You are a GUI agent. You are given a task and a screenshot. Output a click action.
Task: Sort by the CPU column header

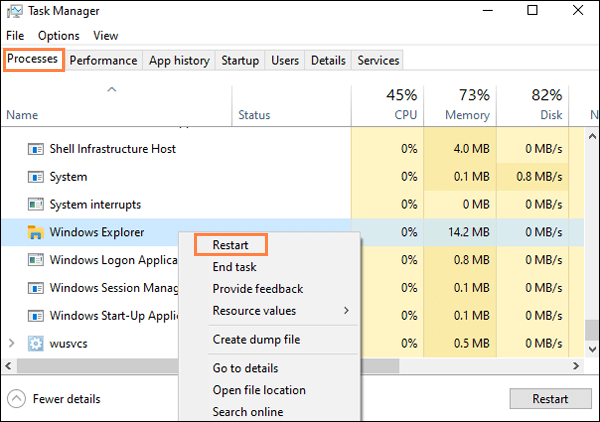tap(388, 105)
